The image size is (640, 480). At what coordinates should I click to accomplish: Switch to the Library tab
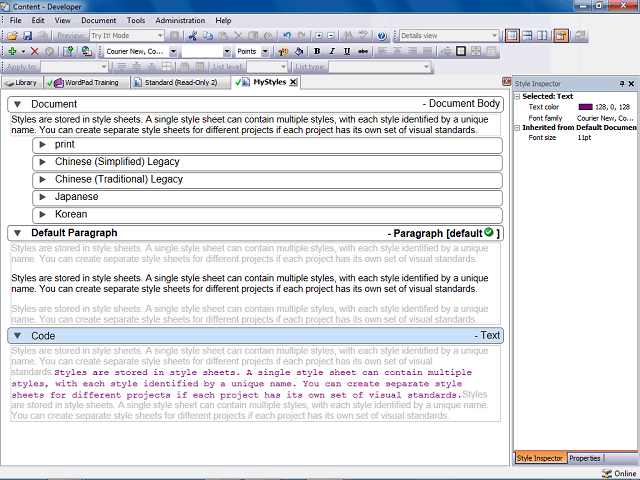21,83
